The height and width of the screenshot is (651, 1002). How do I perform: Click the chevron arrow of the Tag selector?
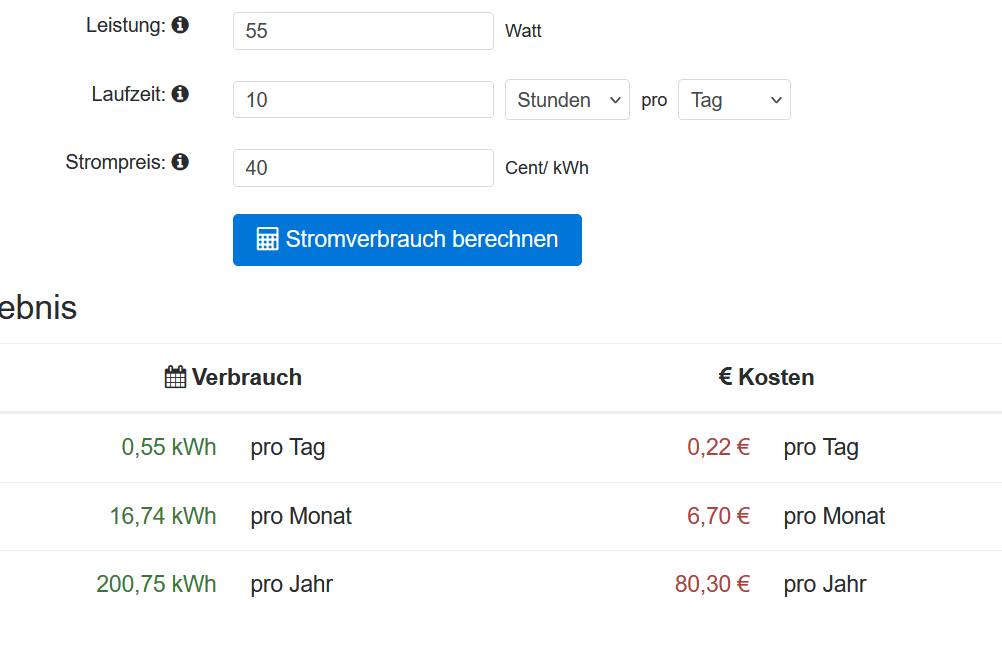click(x=776, y=100)
